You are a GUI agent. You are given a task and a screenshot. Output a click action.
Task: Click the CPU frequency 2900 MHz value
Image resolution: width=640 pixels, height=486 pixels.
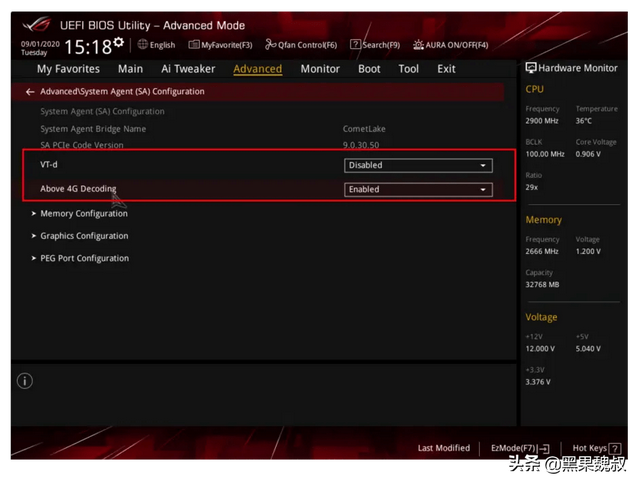[542, 121]
